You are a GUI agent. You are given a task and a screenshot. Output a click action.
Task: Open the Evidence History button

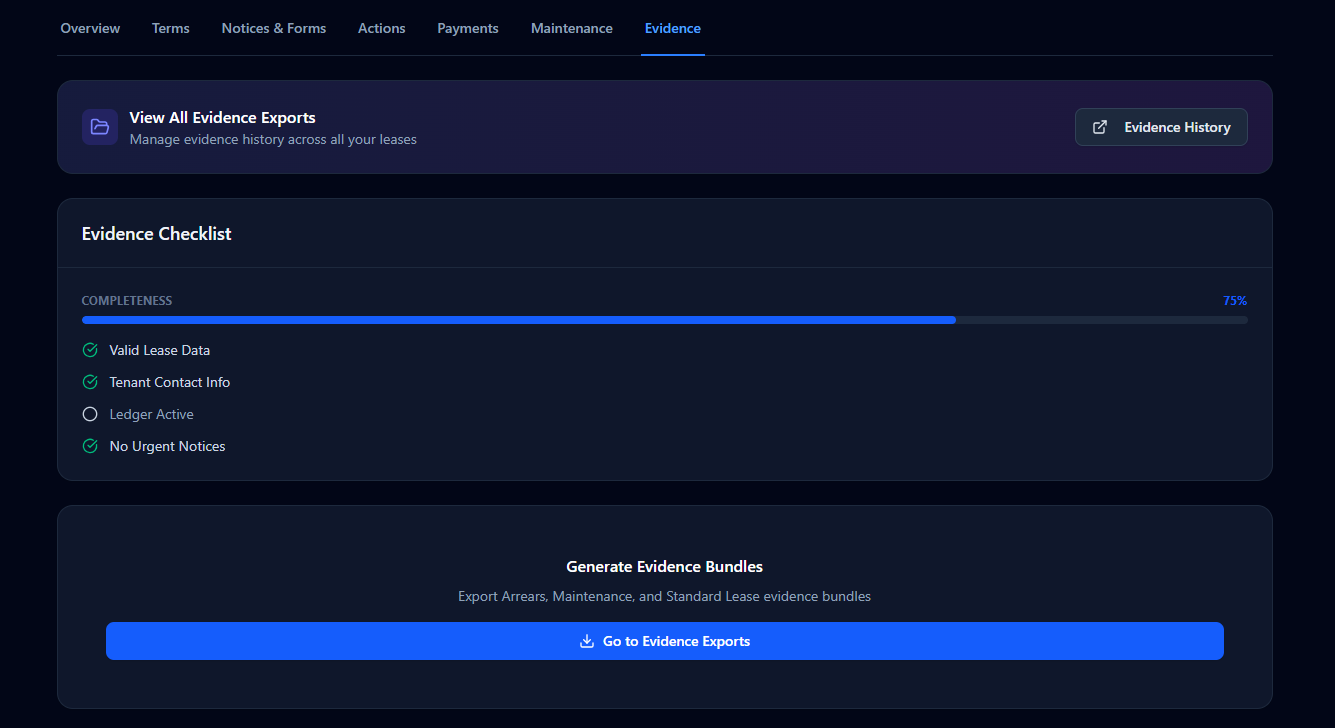point(1161,127)
